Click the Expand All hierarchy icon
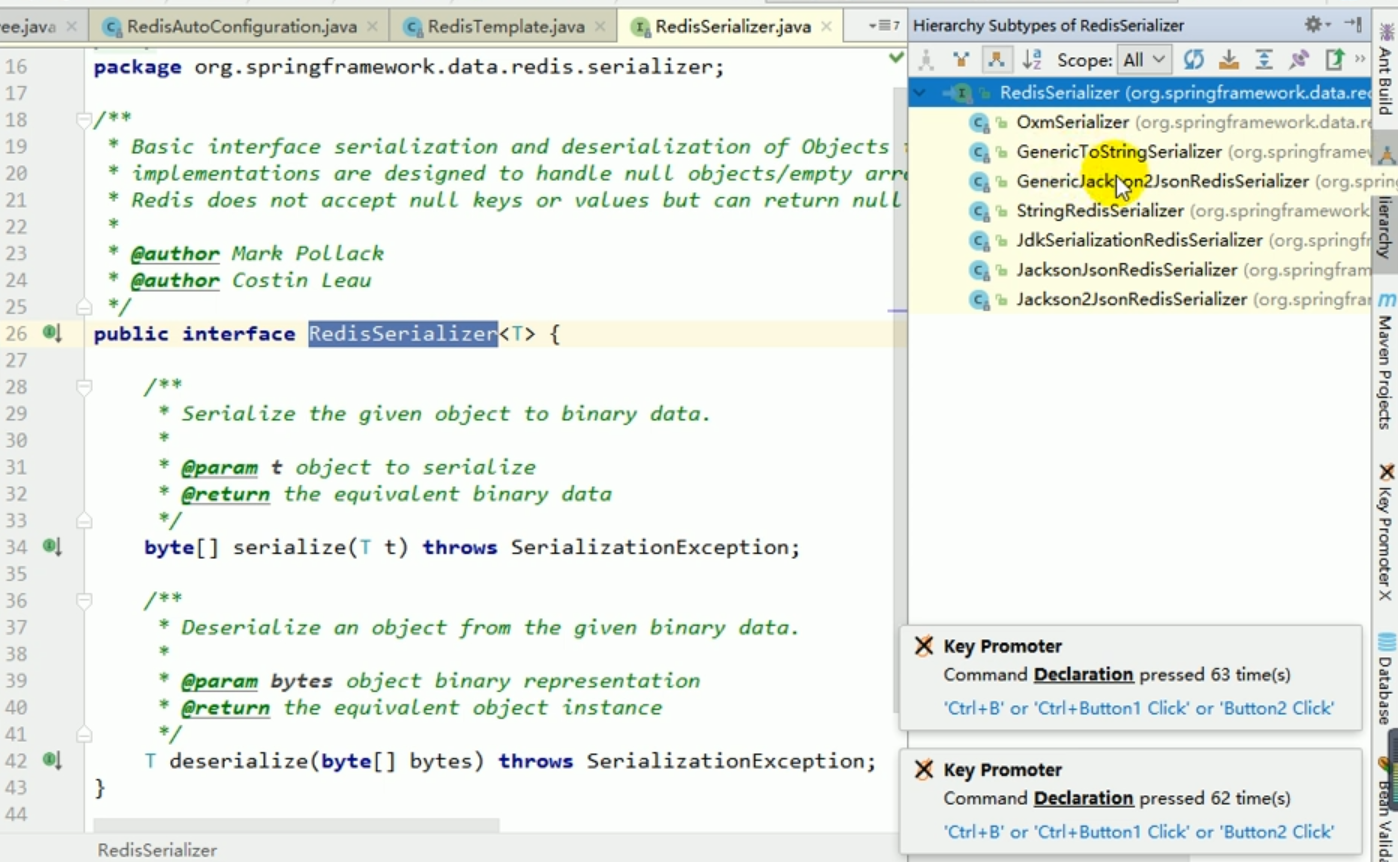The image size is (1398, 862). click(x=1264, y=60)
